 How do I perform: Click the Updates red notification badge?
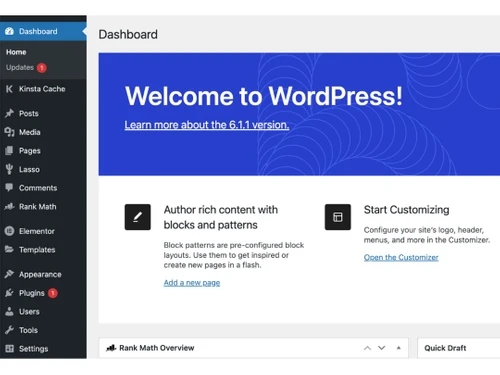pos(42,68)
